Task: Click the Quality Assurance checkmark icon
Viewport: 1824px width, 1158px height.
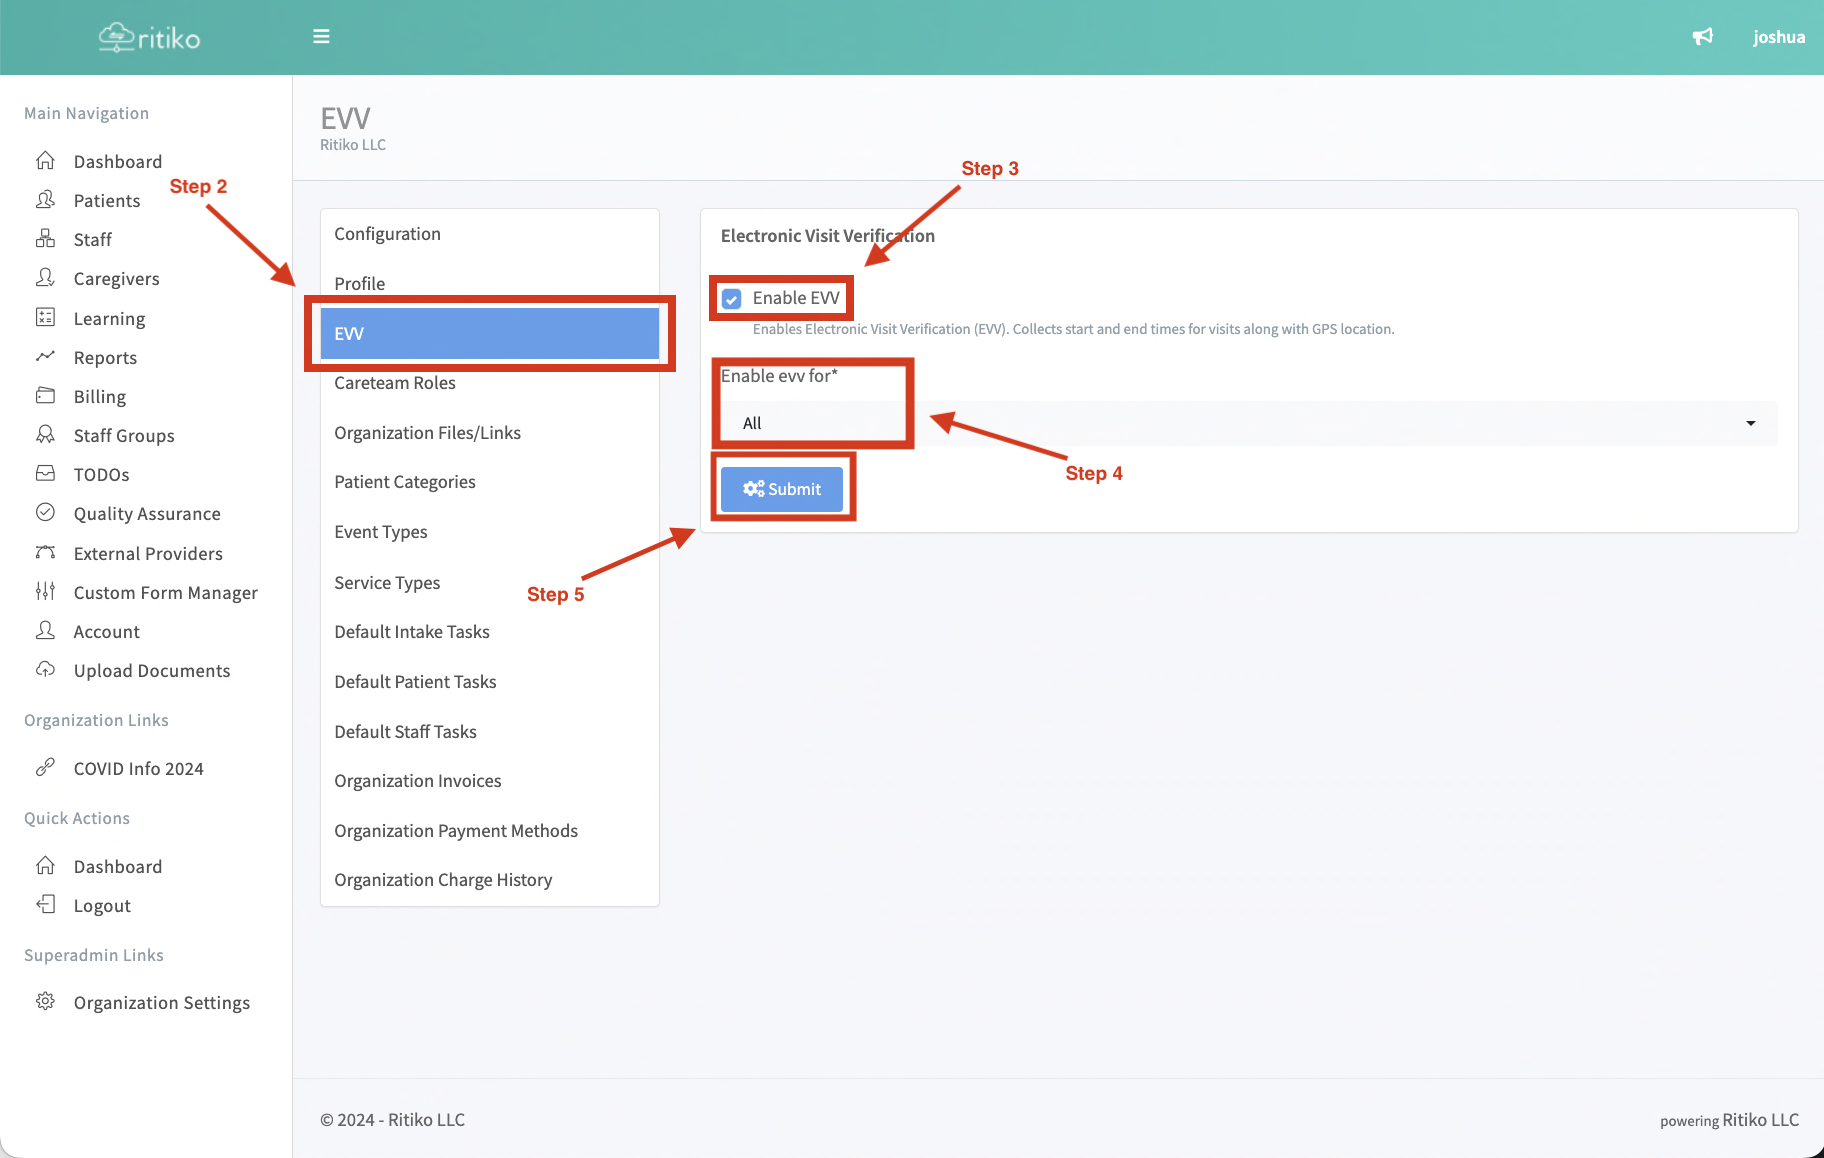Action: [45, 513]
